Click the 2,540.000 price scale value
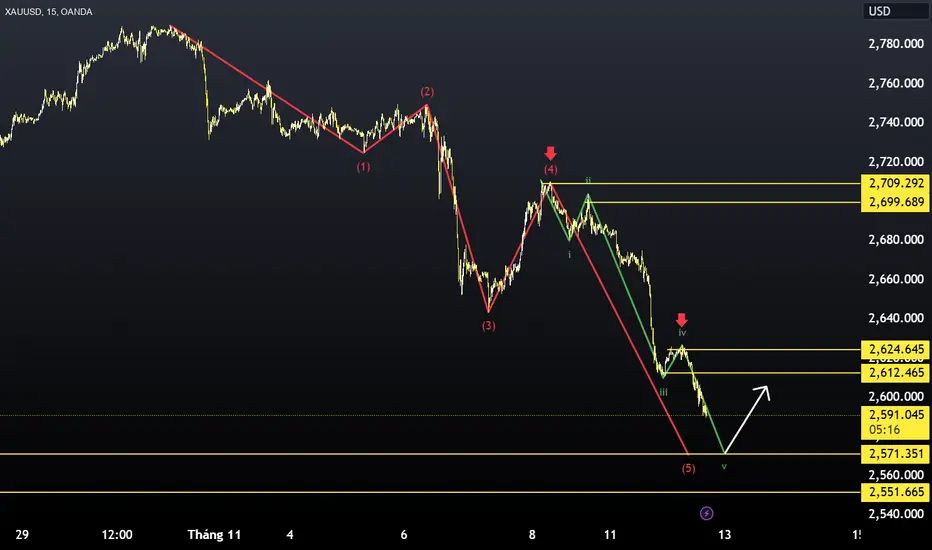Image resolution: width=932 pixels, height=550 pixels. [896, 514]
